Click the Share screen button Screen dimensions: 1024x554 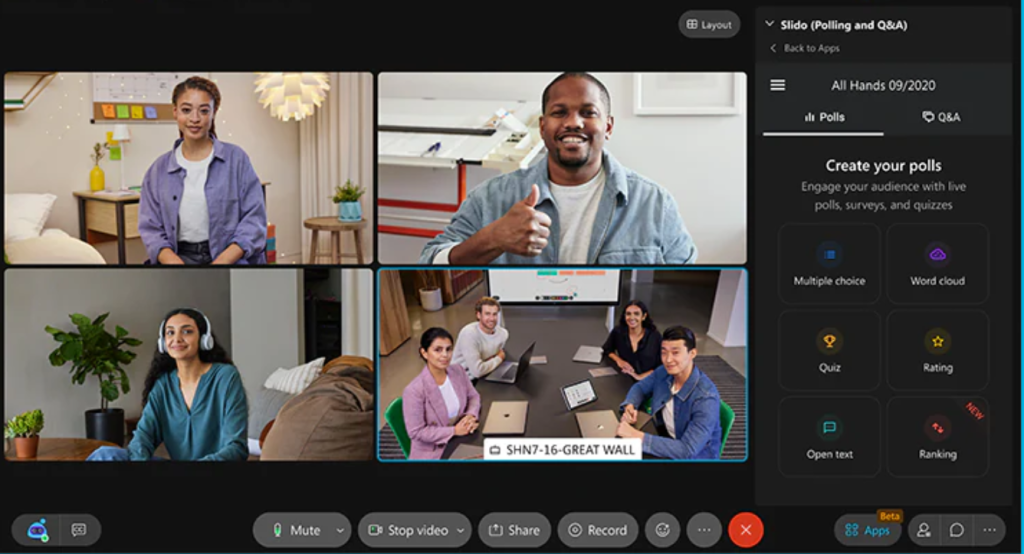coord(513,530)
